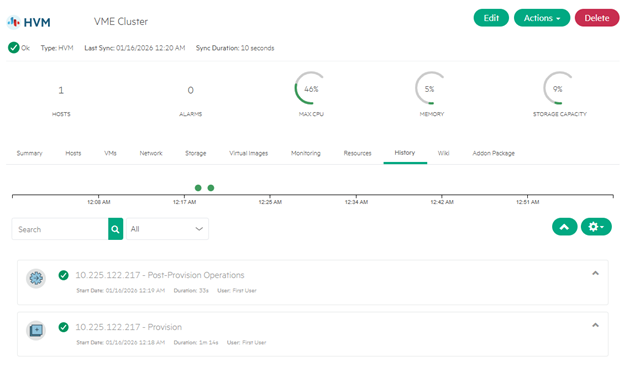The image size is (624, 372).
Task: Click the Provision process icon
Action: [36, 330]
